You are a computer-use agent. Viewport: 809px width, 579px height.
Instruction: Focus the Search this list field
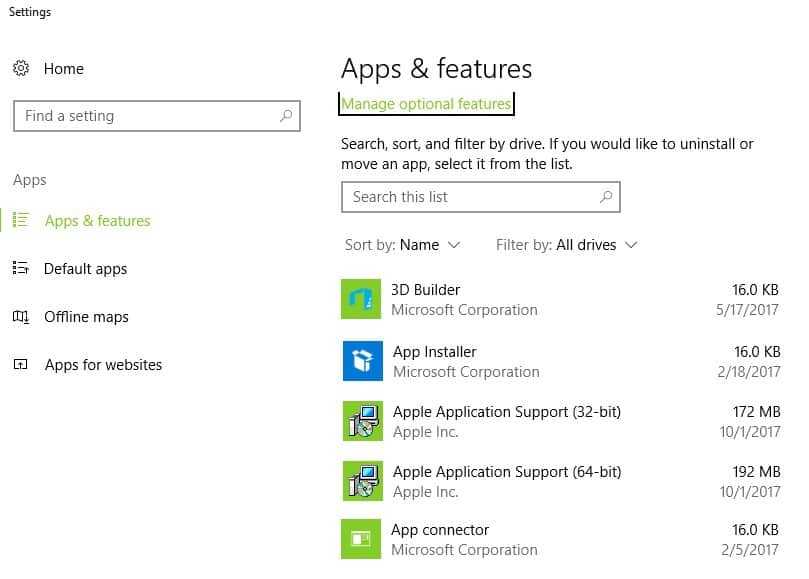point(481,197)
